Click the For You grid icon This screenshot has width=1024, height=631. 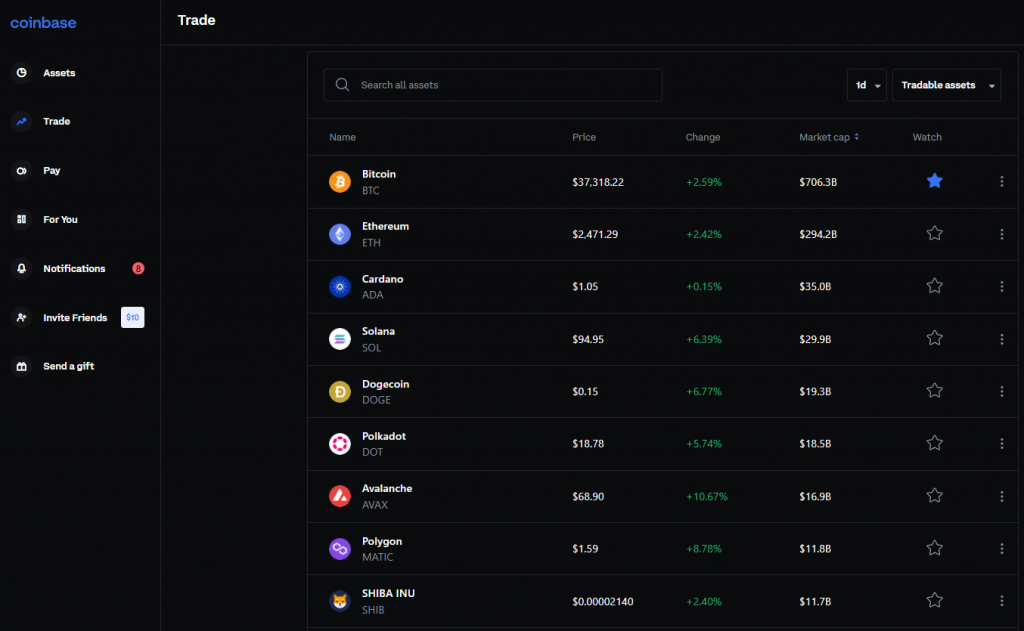22,219
